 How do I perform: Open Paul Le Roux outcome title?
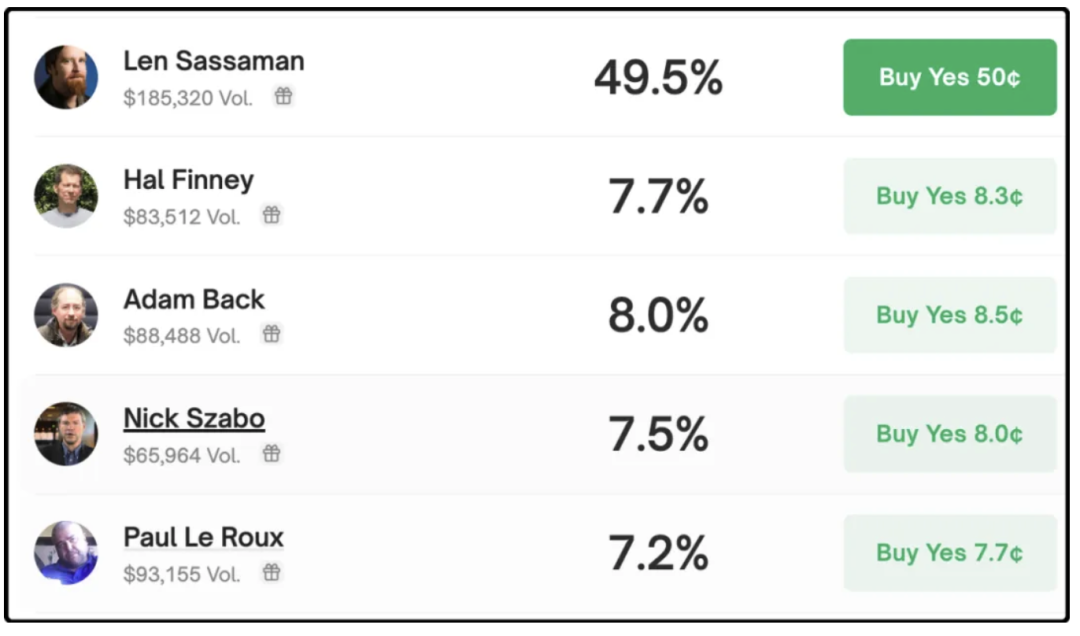click(203, 537)
